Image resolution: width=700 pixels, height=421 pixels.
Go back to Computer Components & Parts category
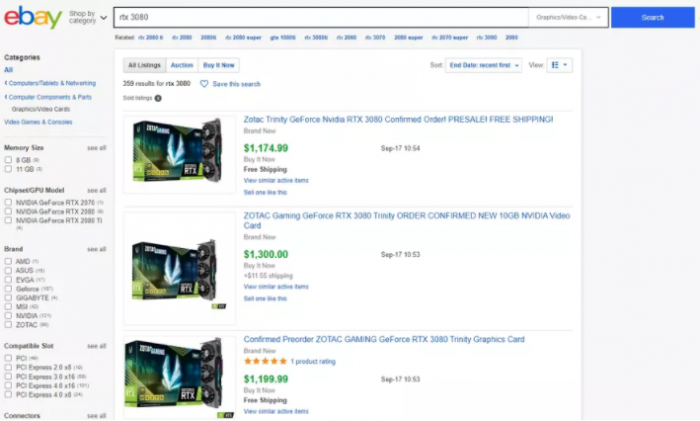coord(48,97)
